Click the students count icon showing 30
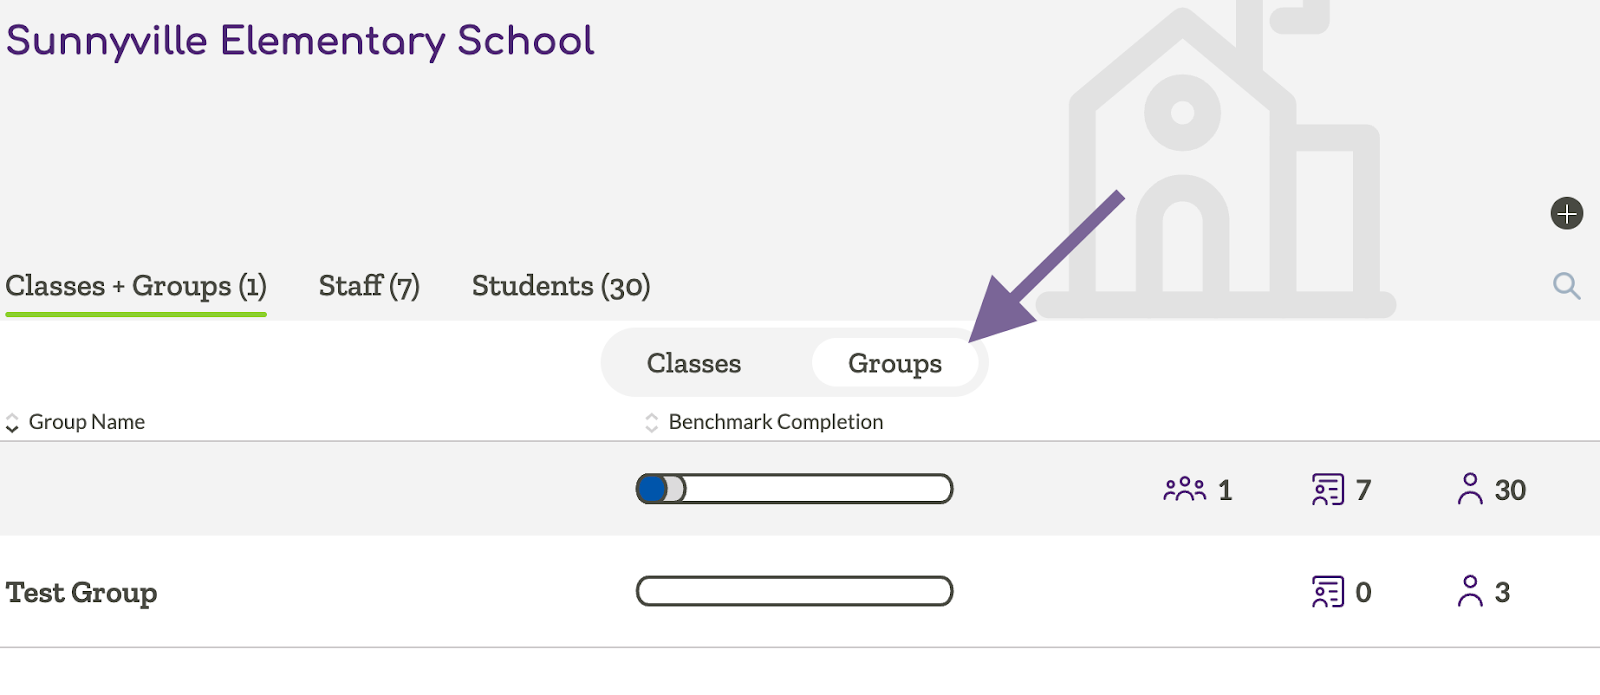1600x695 pixels. pyautogui.click(x=1469, y=489)
